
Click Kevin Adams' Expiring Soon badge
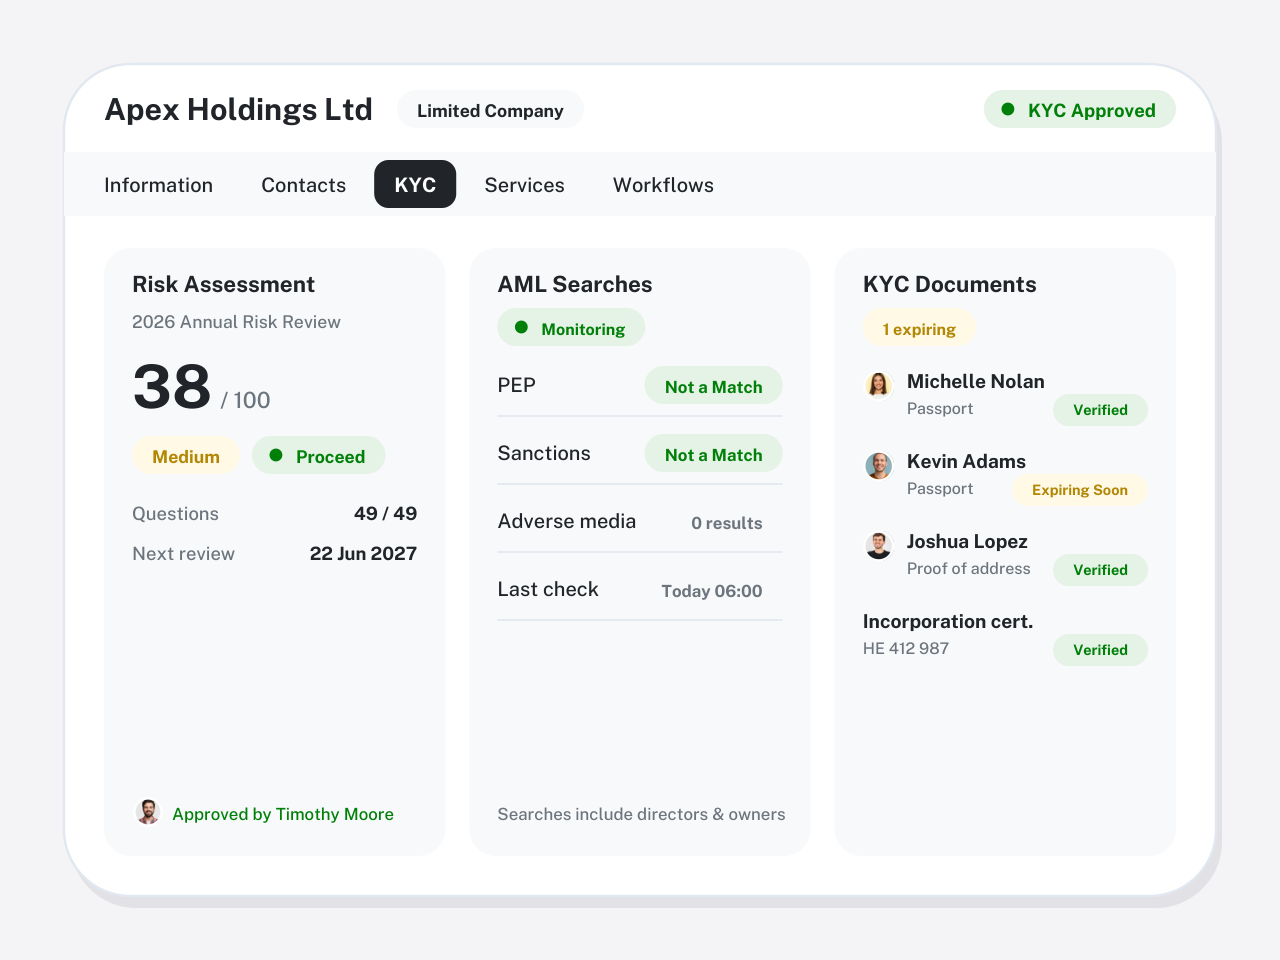[1080, 490]
